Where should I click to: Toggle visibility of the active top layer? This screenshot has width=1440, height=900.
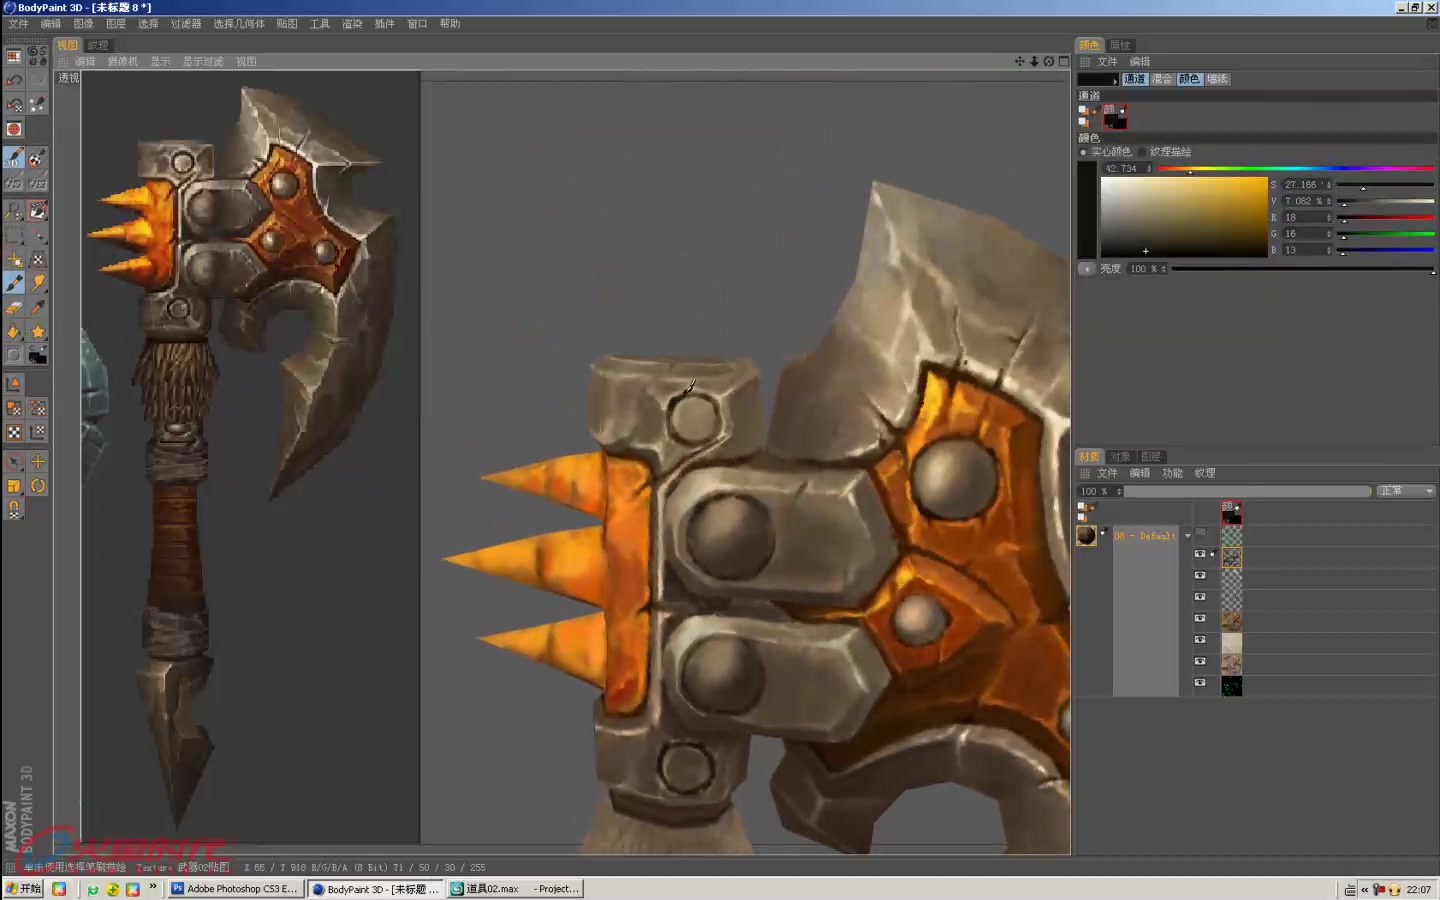pos(1200,553)
